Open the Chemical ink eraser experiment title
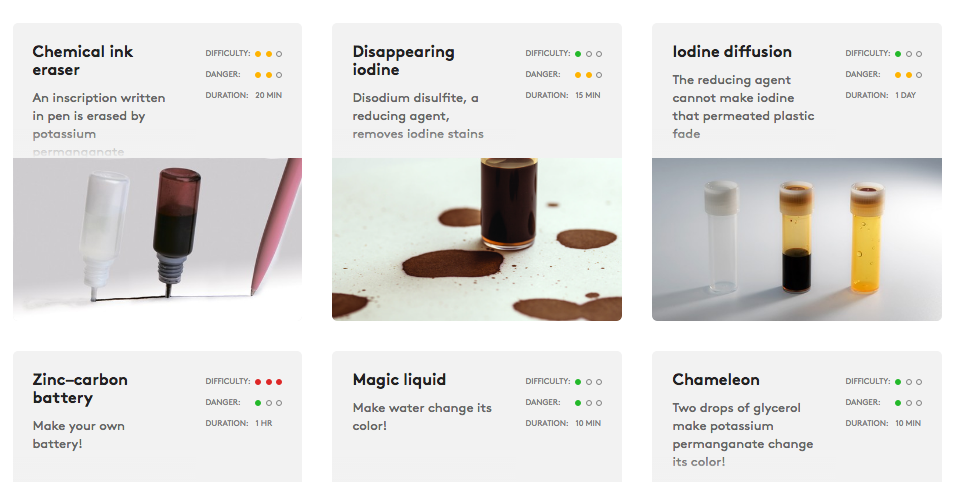Screen dimensions: 960x482 pyautogui.click(x=83, y=61)
